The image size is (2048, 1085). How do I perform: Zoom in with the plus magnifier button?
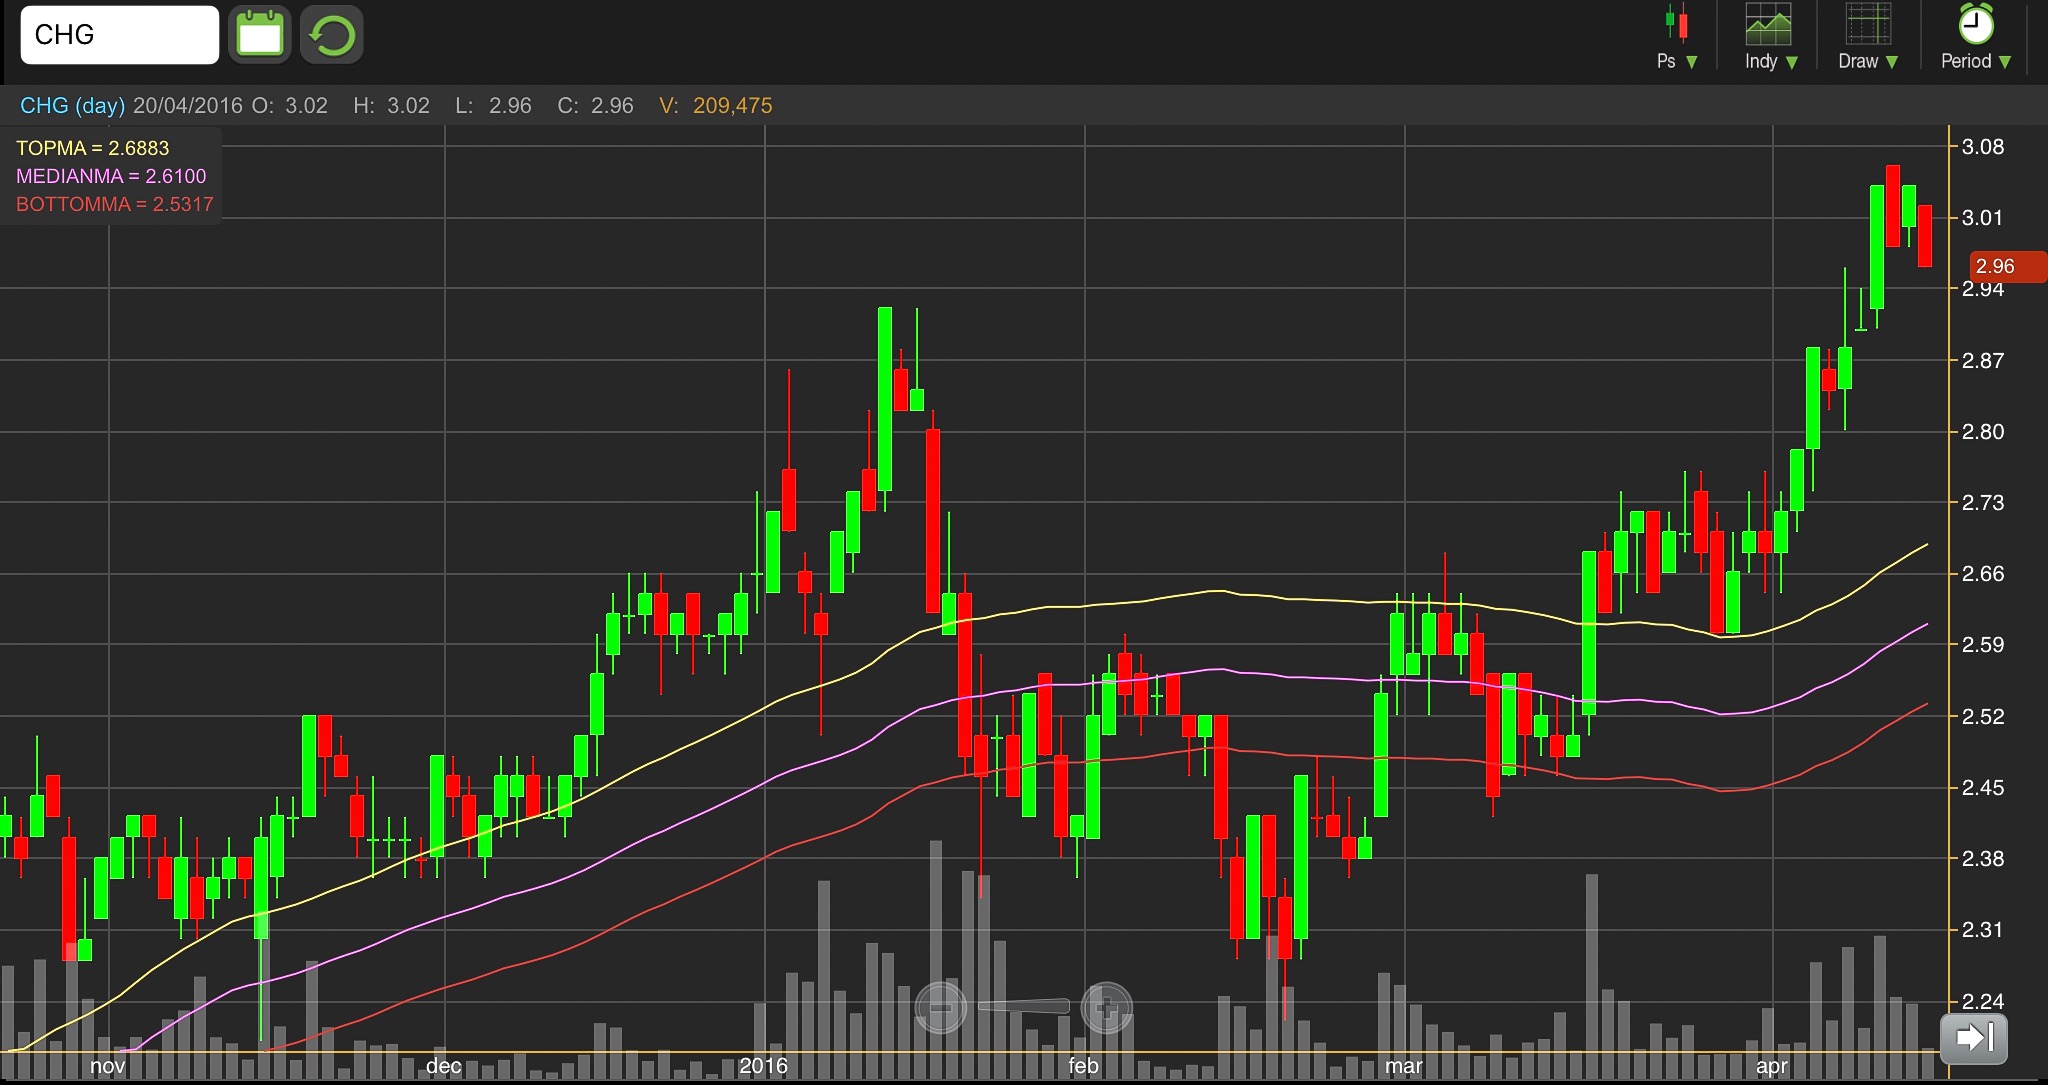[1106, 1007]
